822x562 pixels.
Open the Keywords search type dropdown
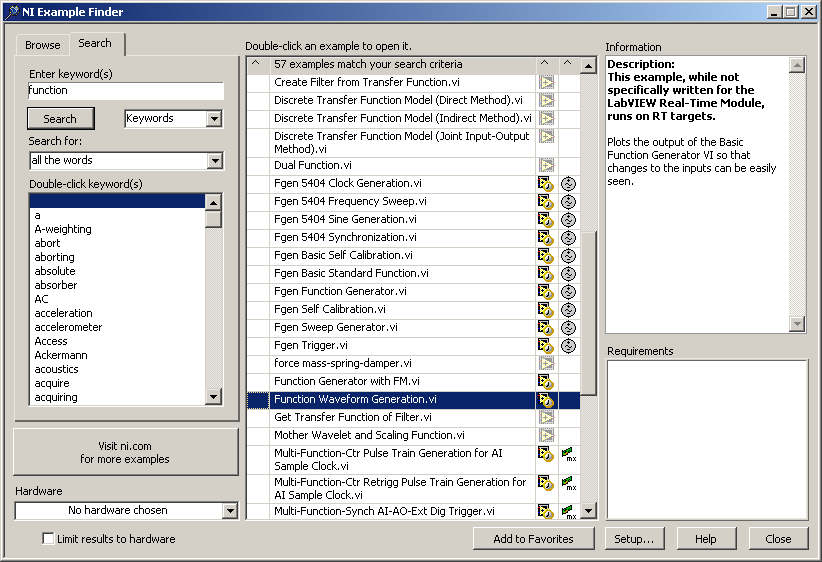(x=214, y=118)
